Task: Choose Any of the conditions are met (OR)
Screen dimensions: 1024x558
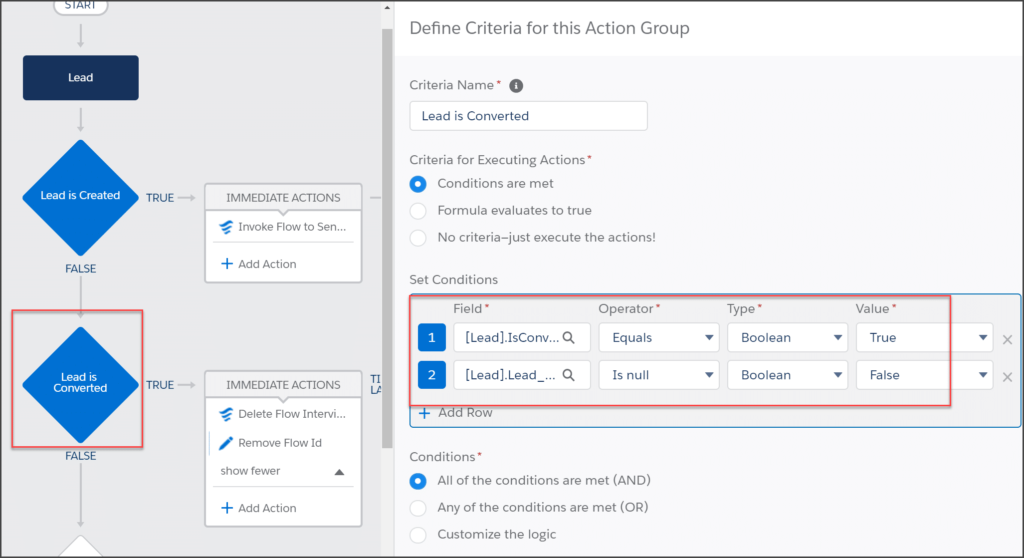Action: pos(418,508)
